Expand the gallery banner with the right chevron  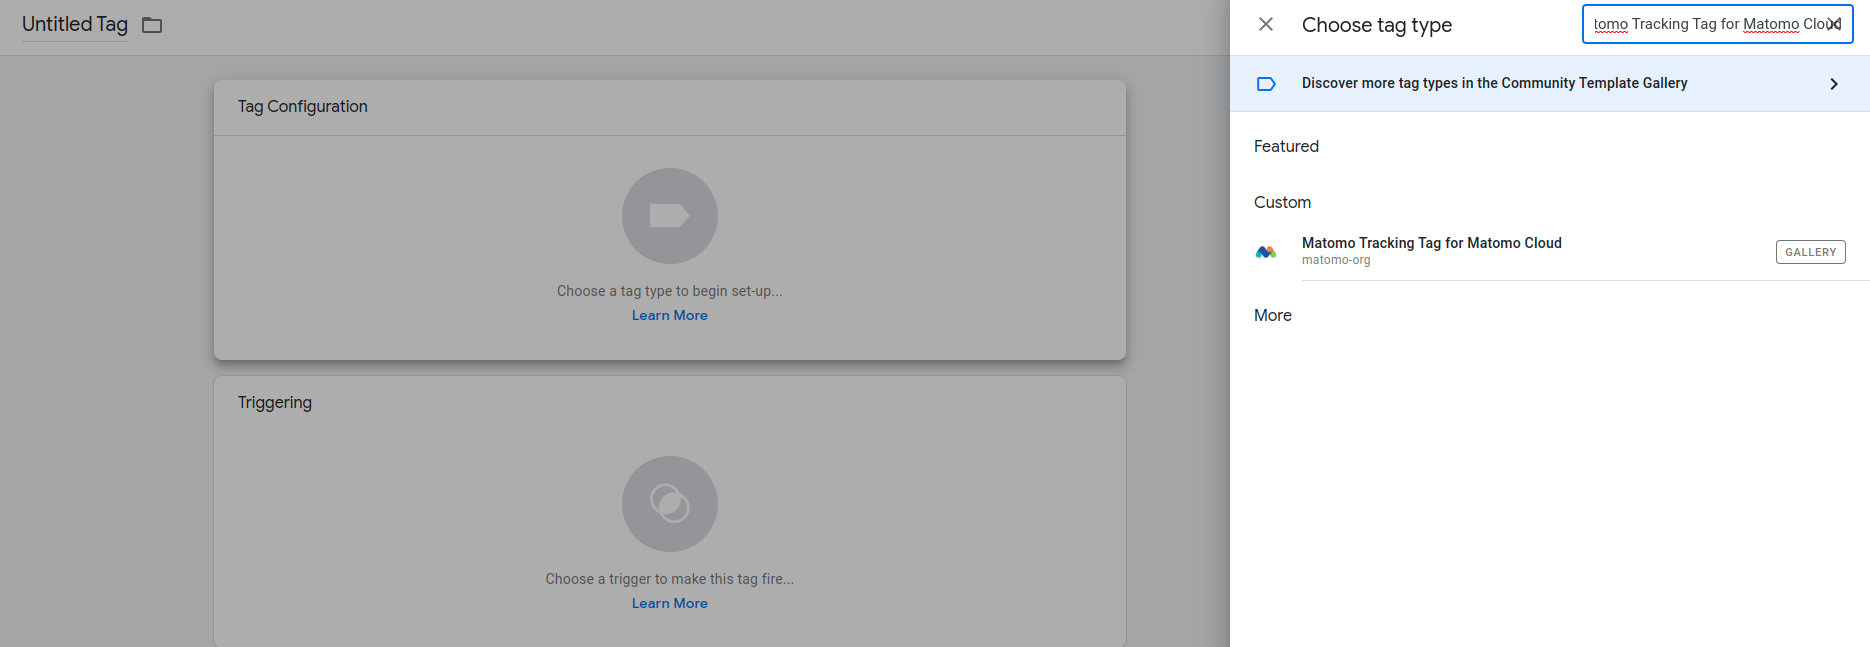click(x=1833, y=84)
